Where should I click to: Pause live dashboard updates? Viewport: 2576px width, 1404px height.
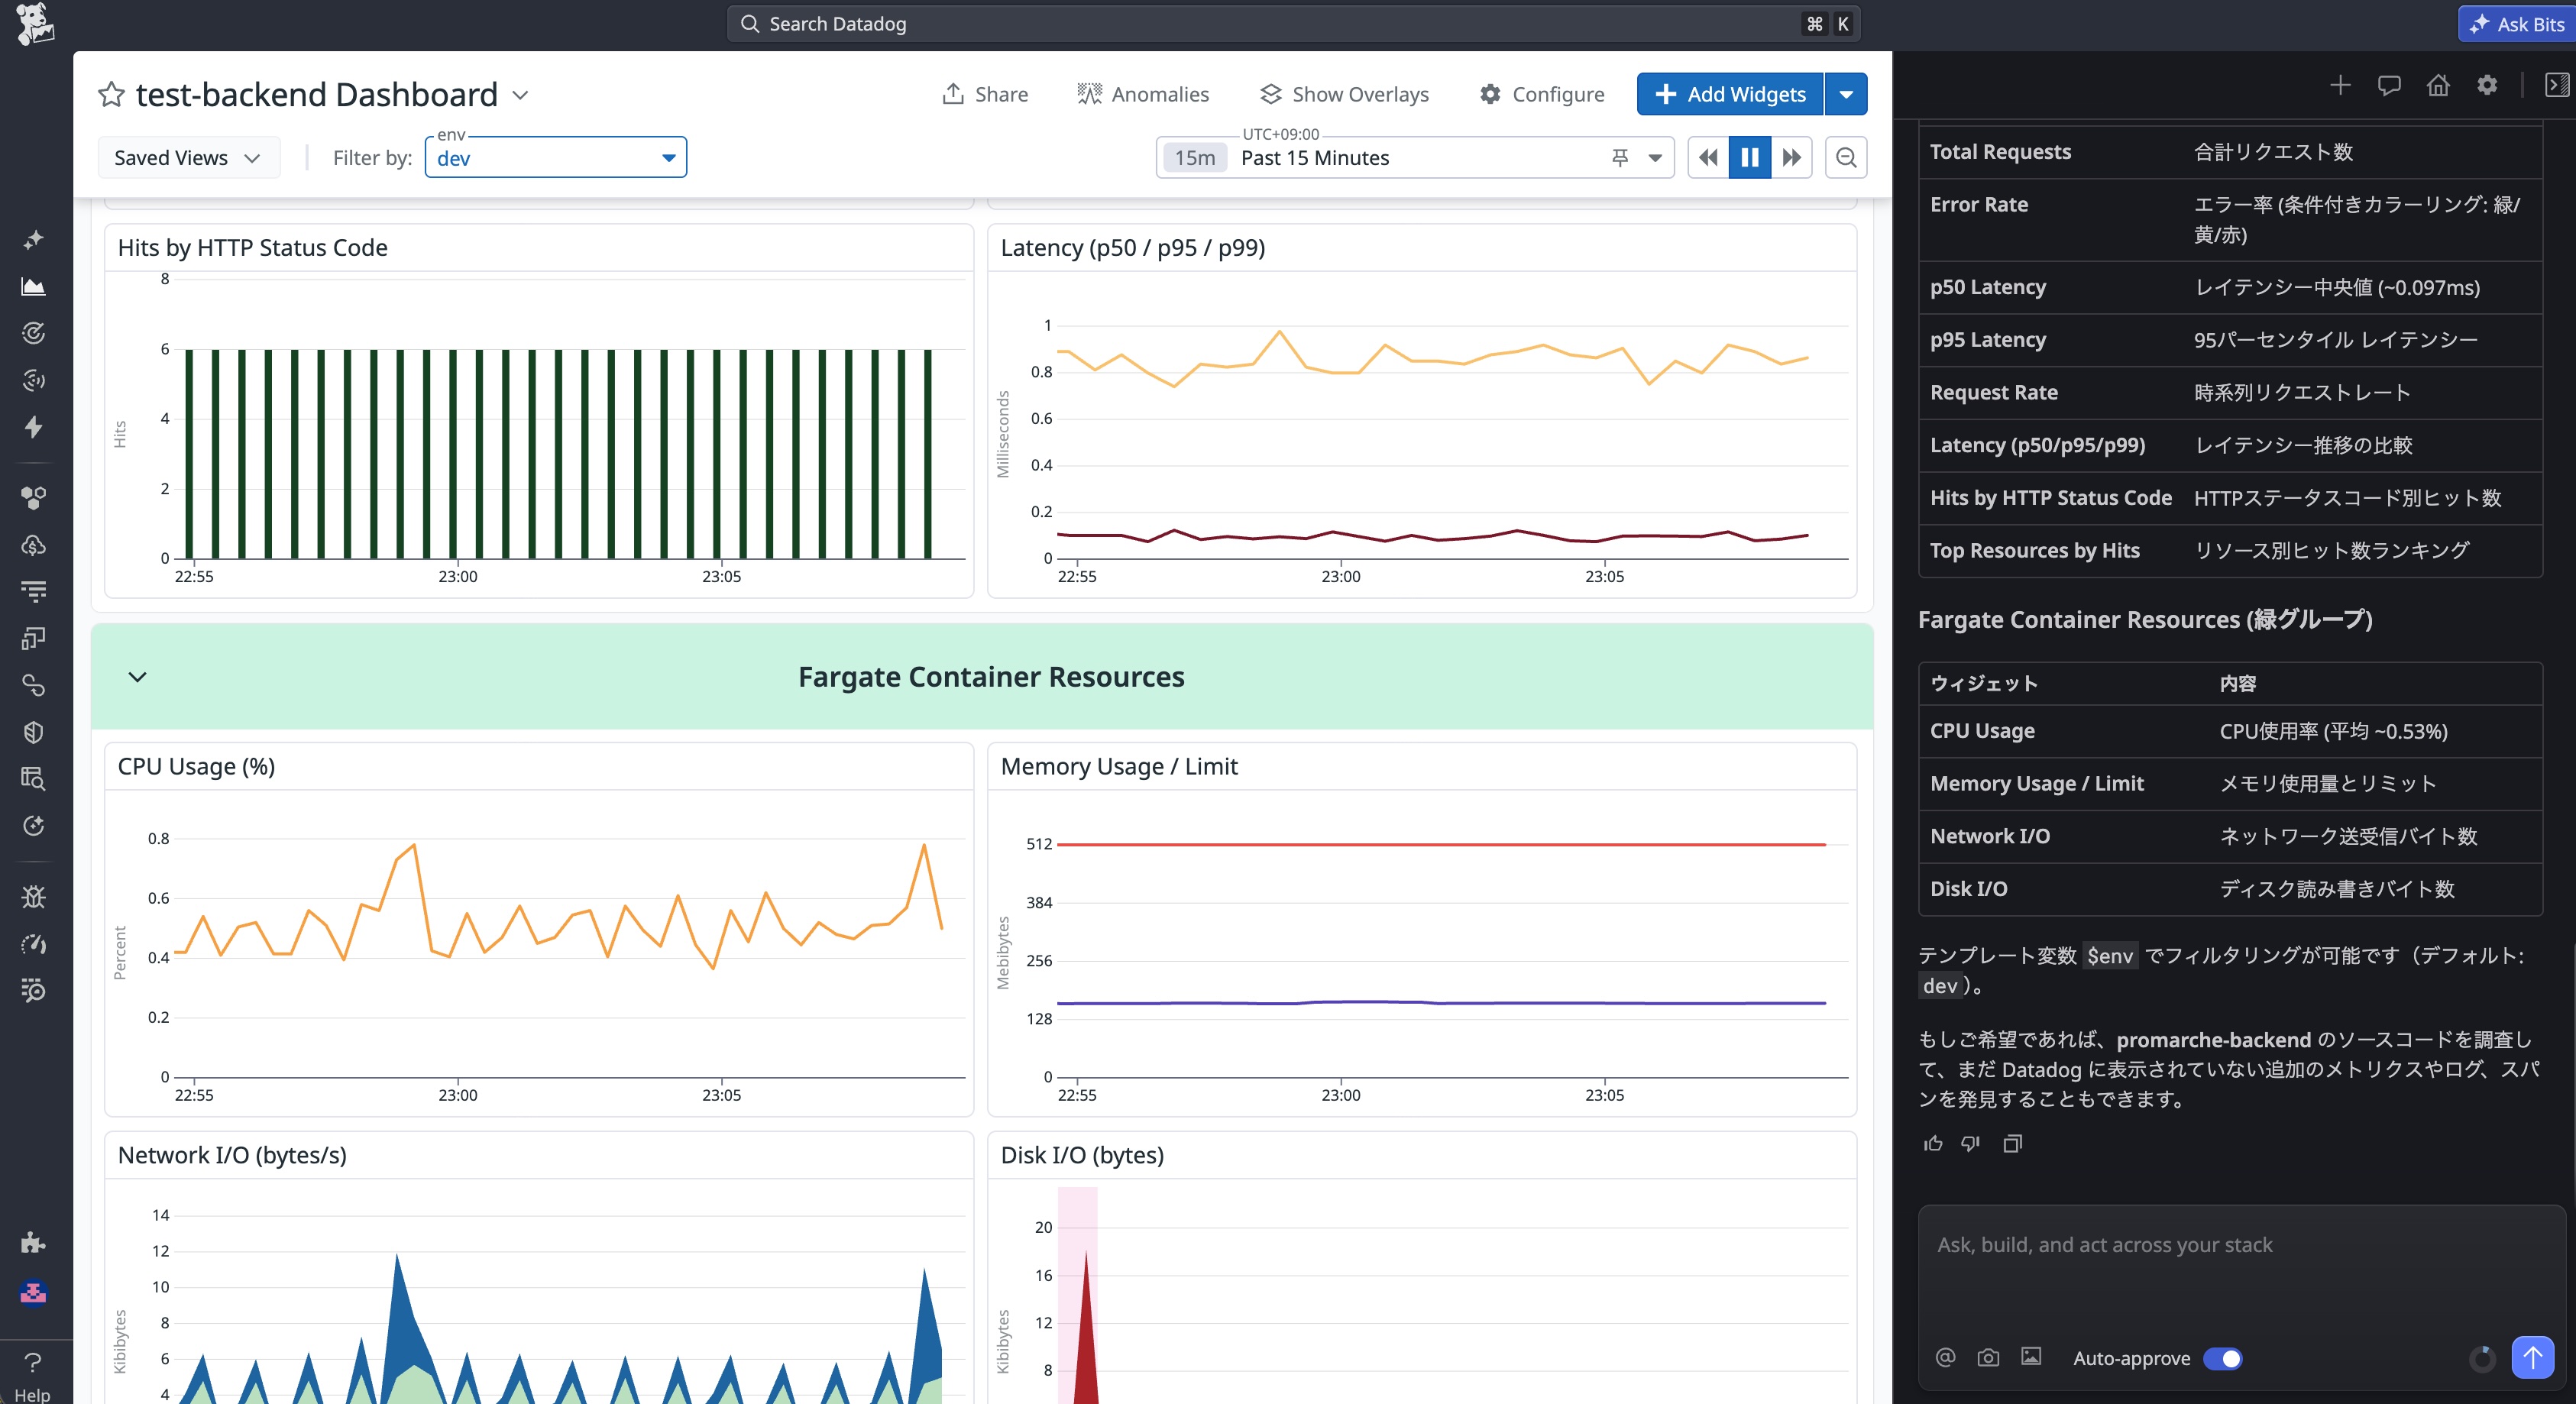[1749, 158]
